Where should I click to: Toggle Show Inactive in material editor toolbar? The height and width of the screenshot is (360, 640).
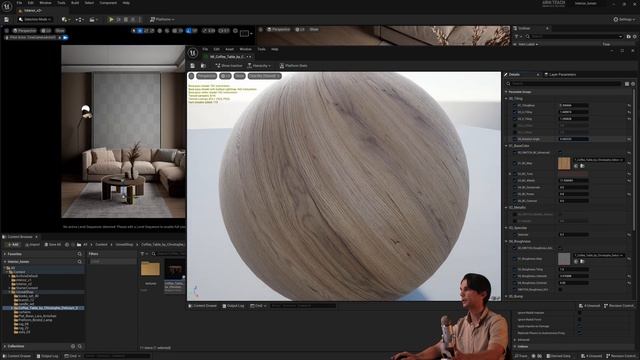[229, 65]
